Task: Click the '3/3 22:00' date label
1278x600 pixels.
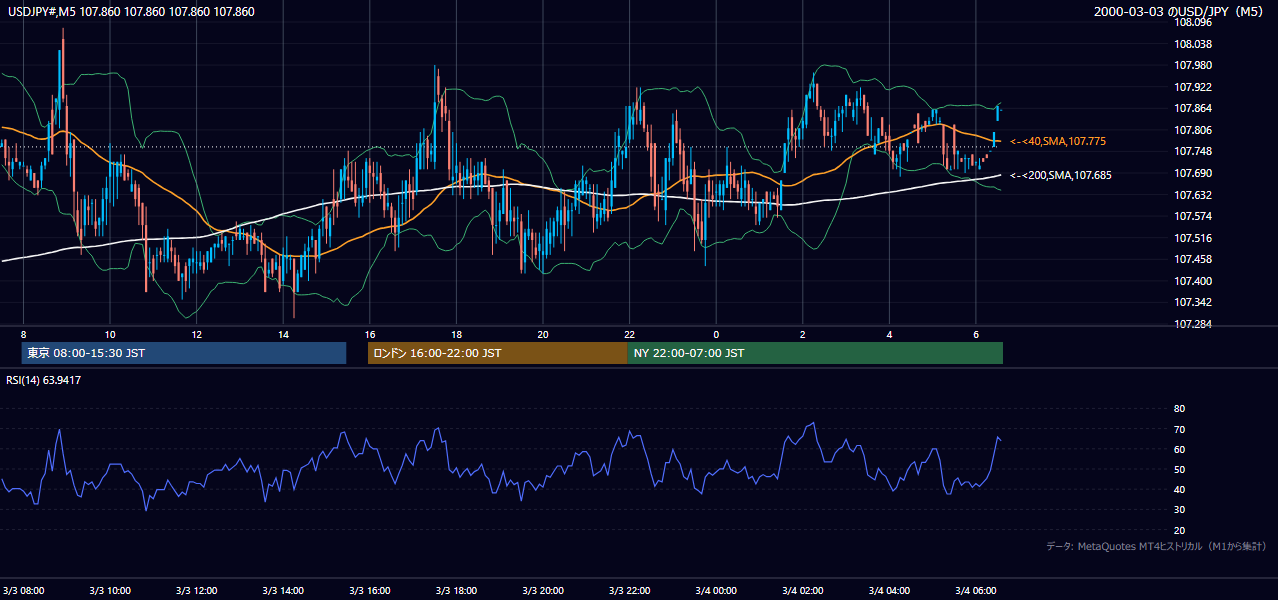Action: click(x=629, y=590)
